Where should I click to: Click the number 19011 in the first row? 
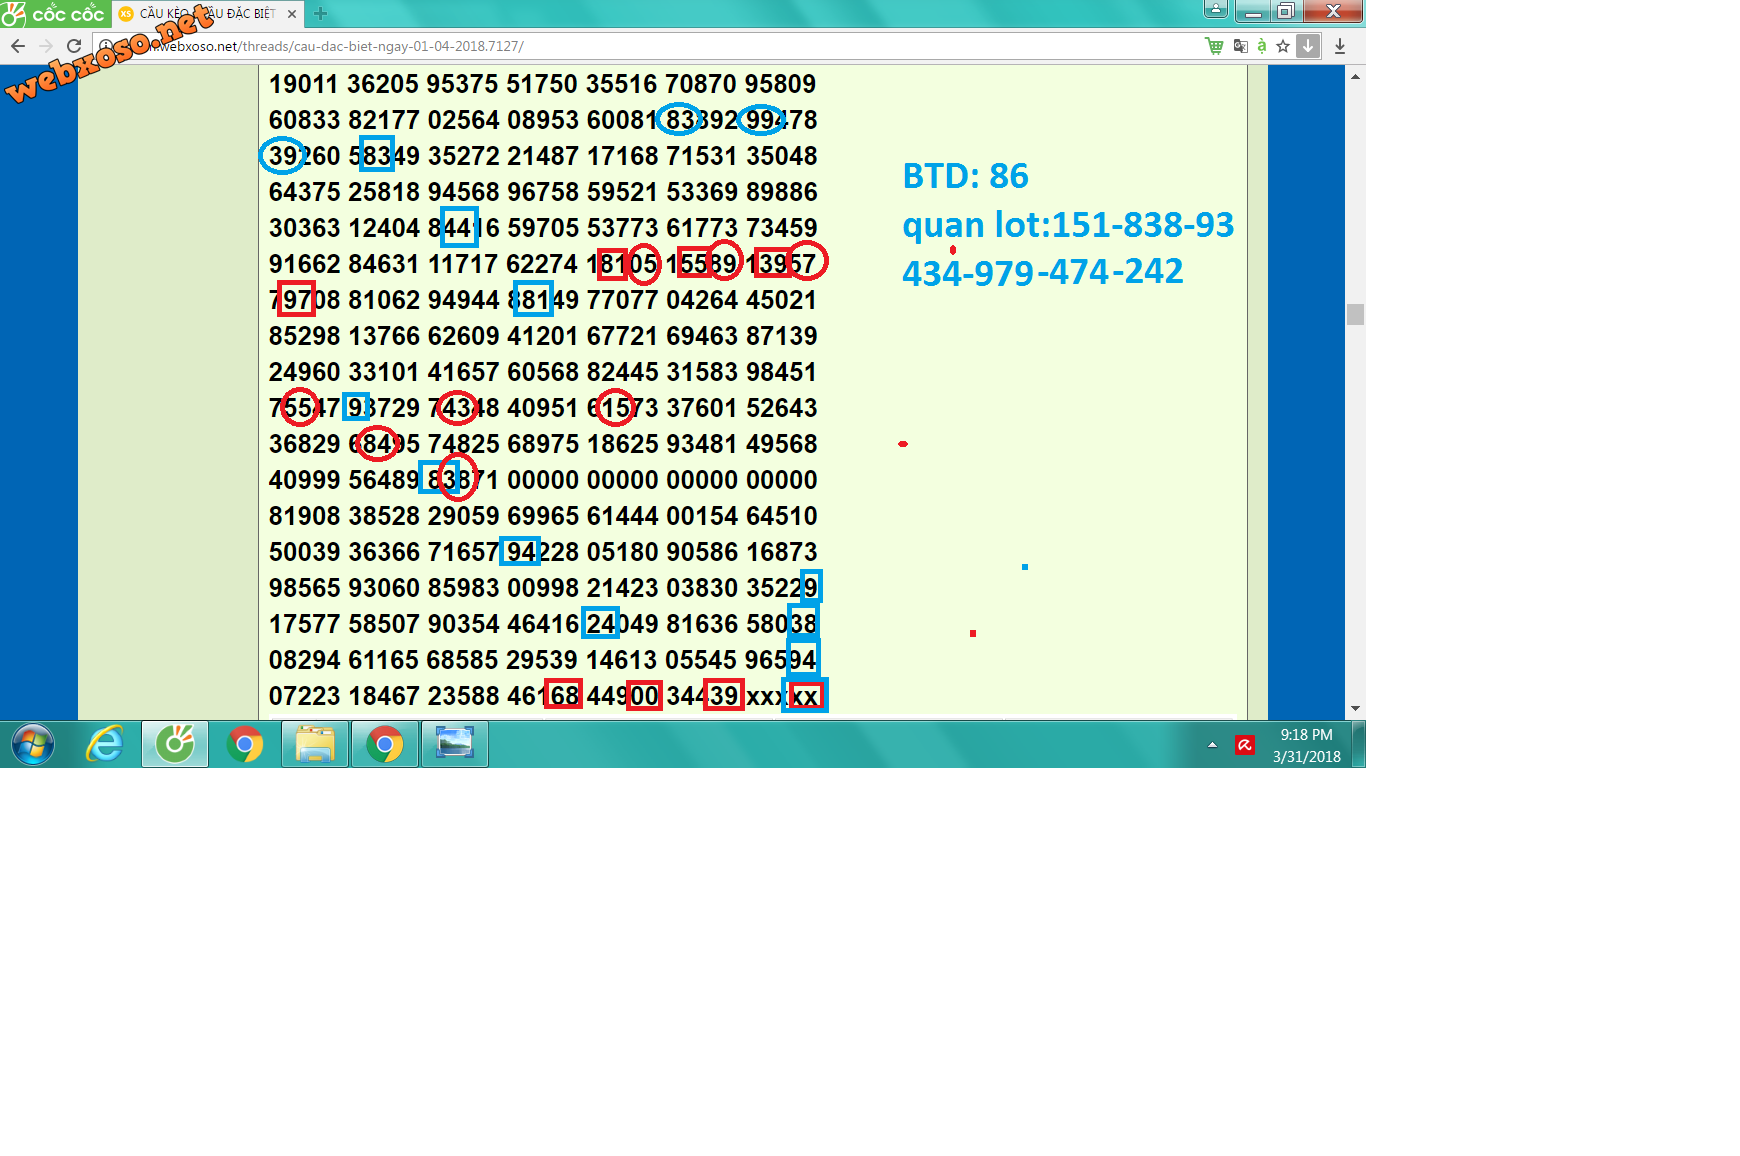305,84
